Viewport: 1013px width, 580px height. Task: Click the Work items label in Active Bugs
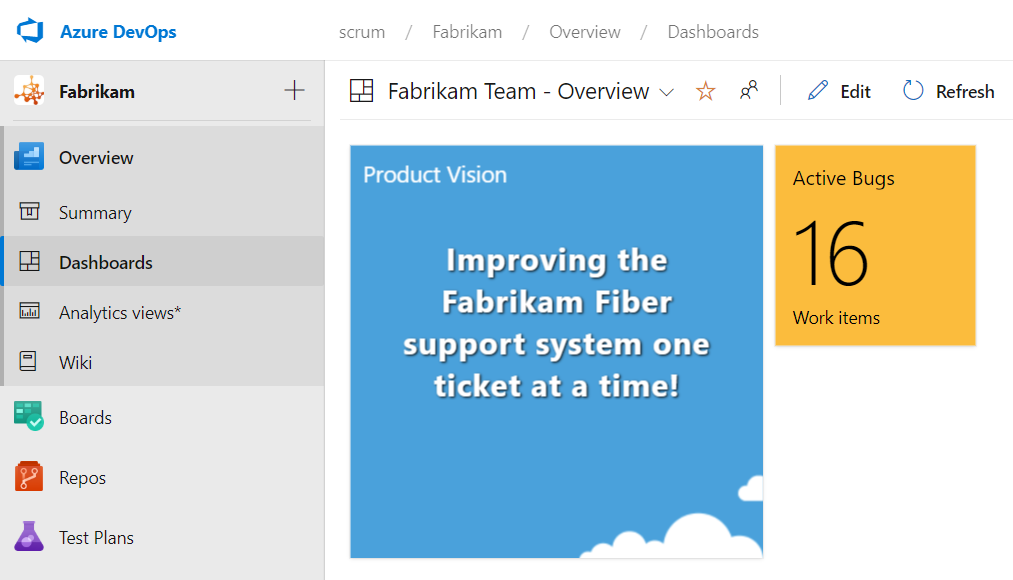click(837, 318)
